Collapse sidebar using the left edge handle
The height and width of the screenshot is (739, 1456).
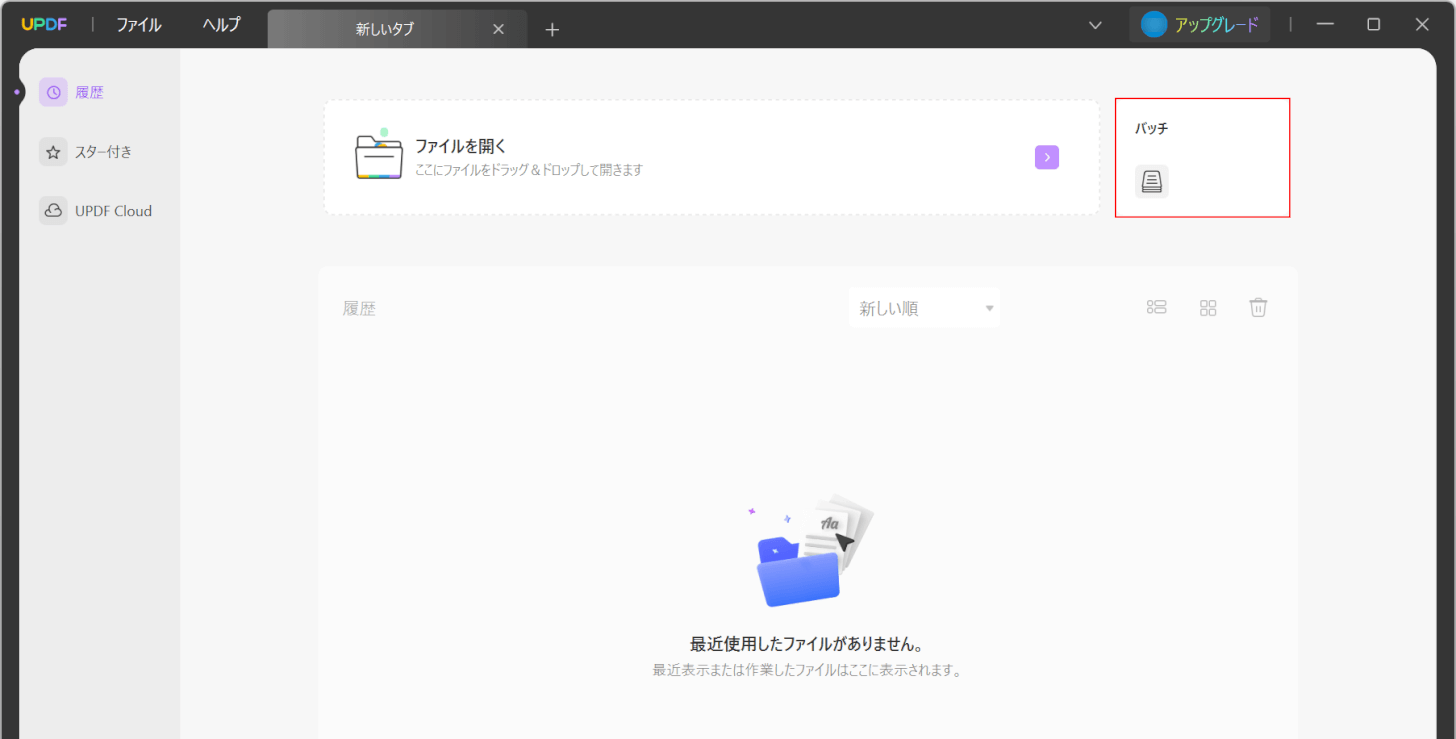pos(17,92)
